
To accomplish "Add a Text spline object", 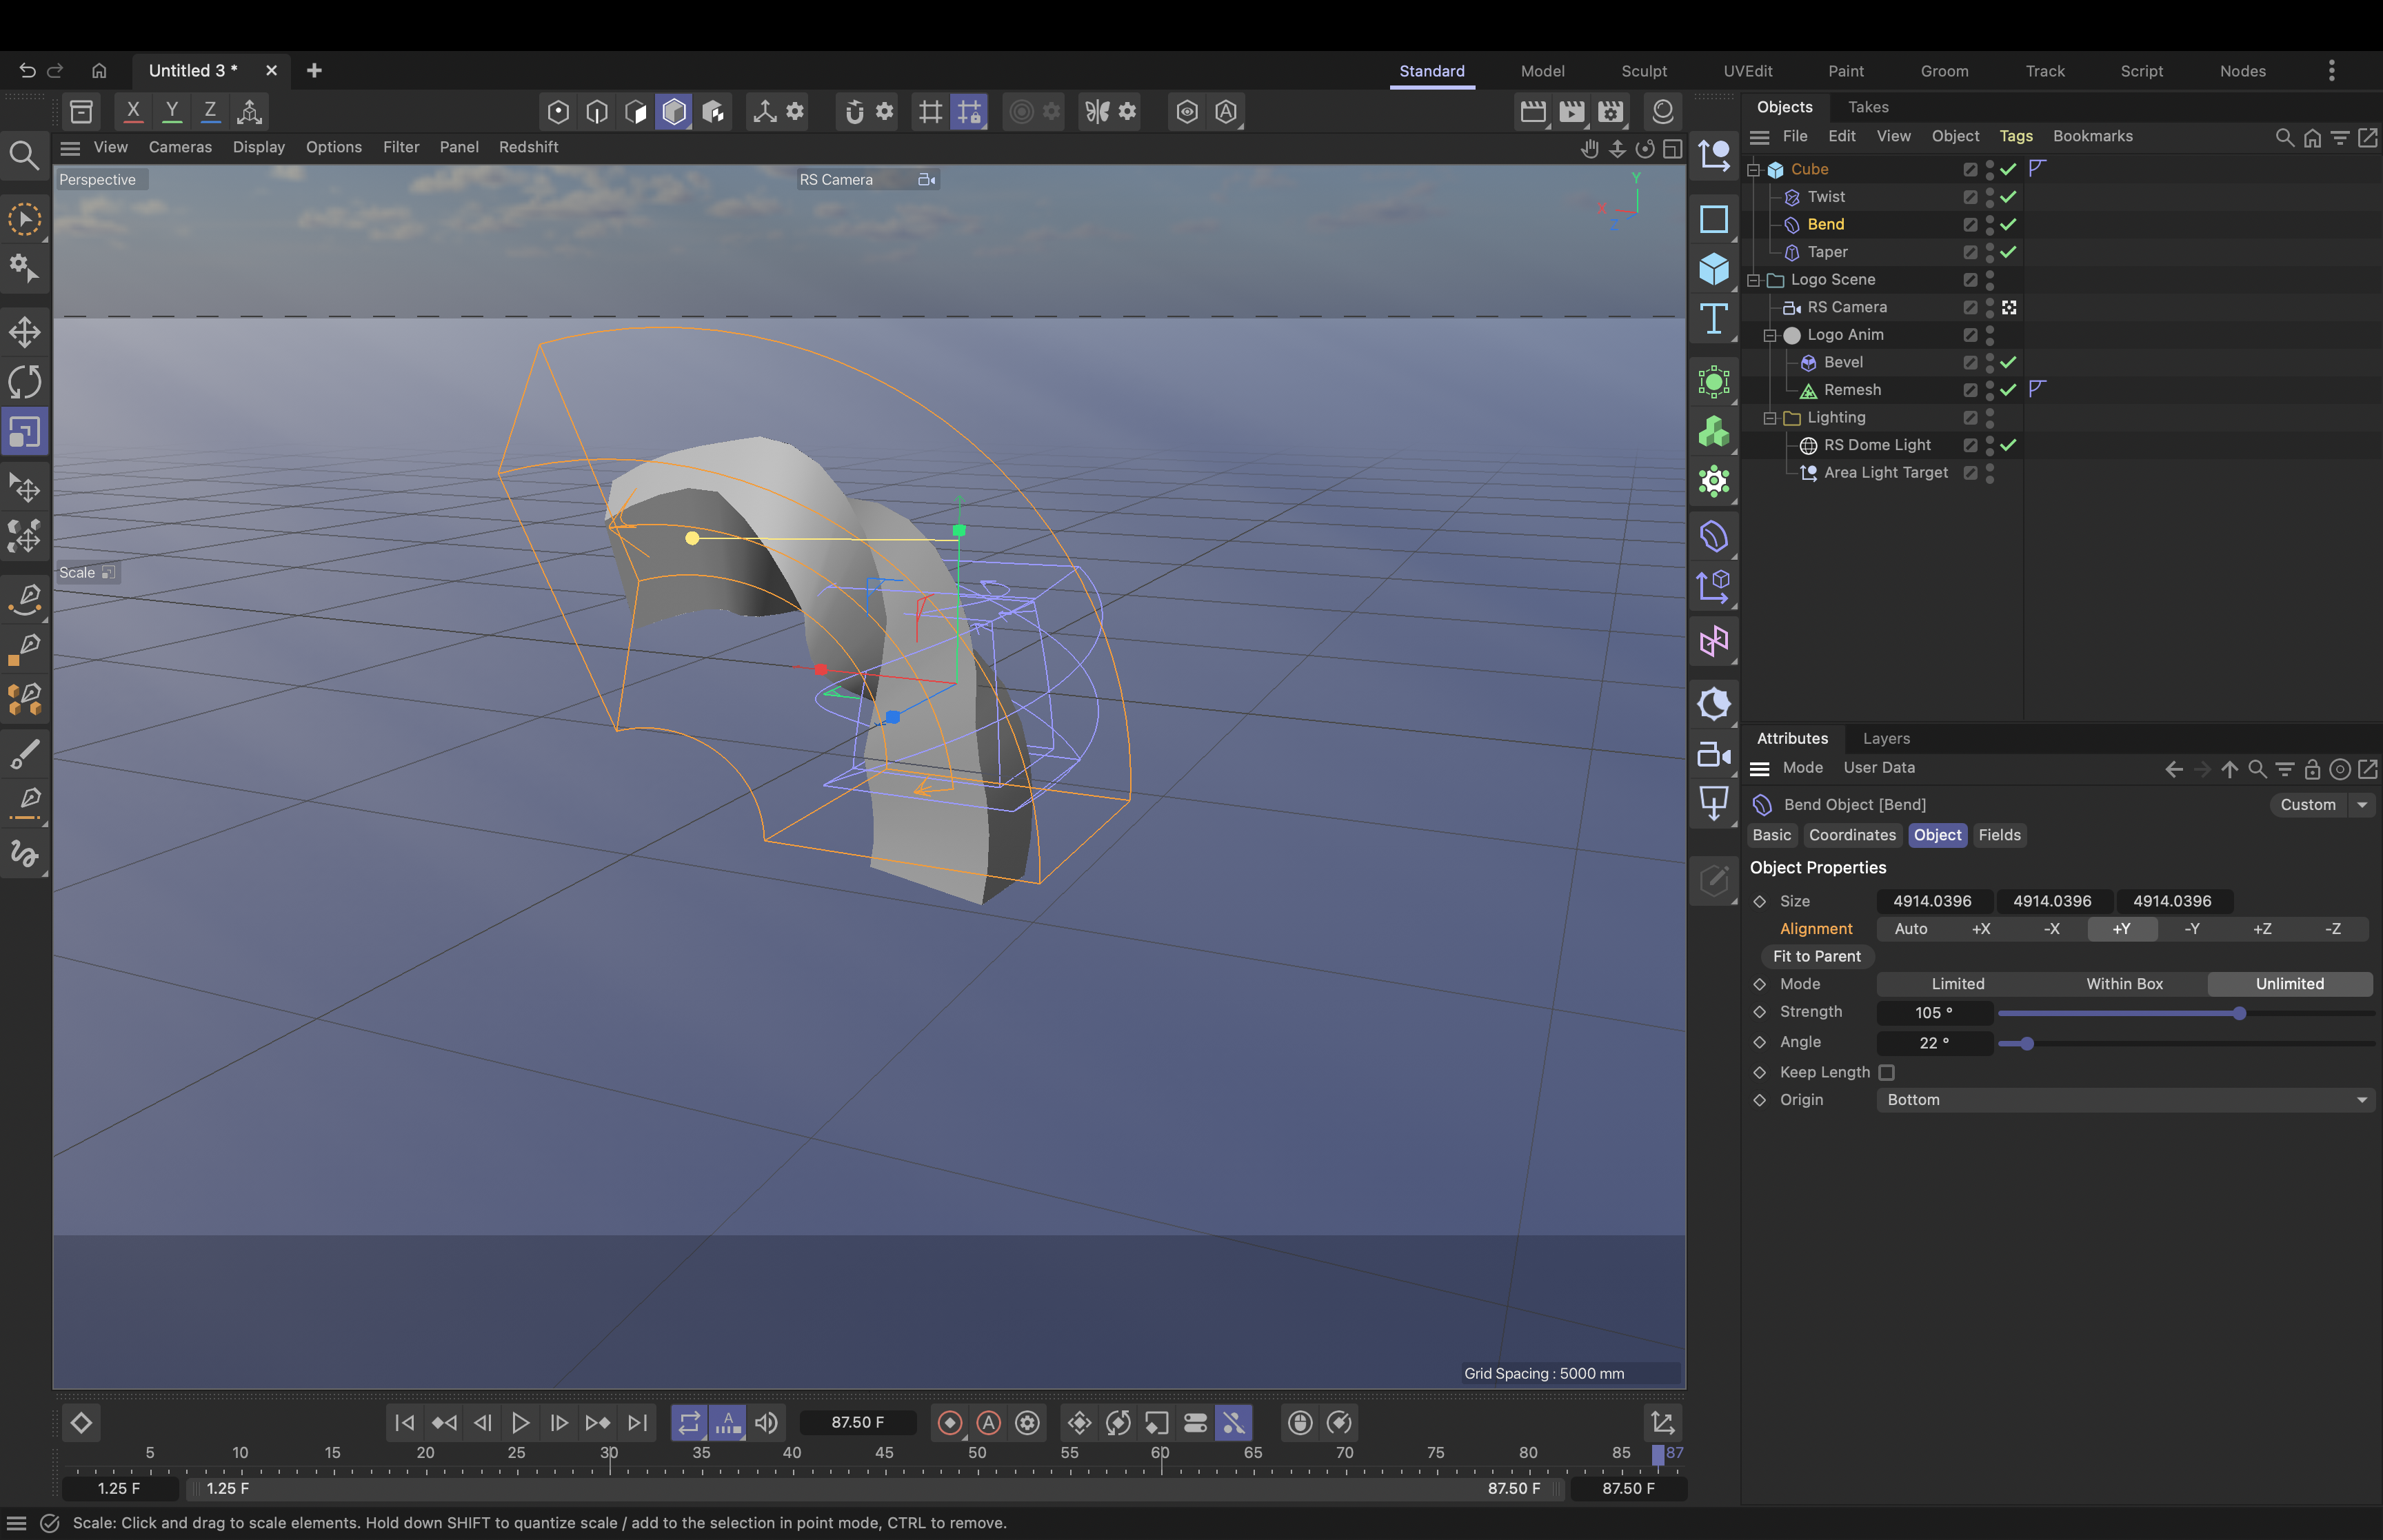I will pyautogui.click(x=1714, y=318).
